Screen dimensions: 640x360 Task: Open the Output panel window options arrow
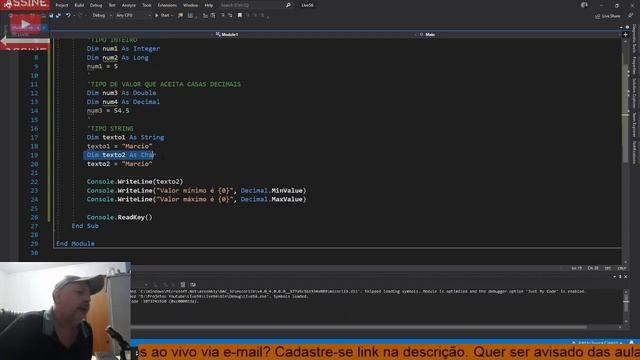pos(615,277)
